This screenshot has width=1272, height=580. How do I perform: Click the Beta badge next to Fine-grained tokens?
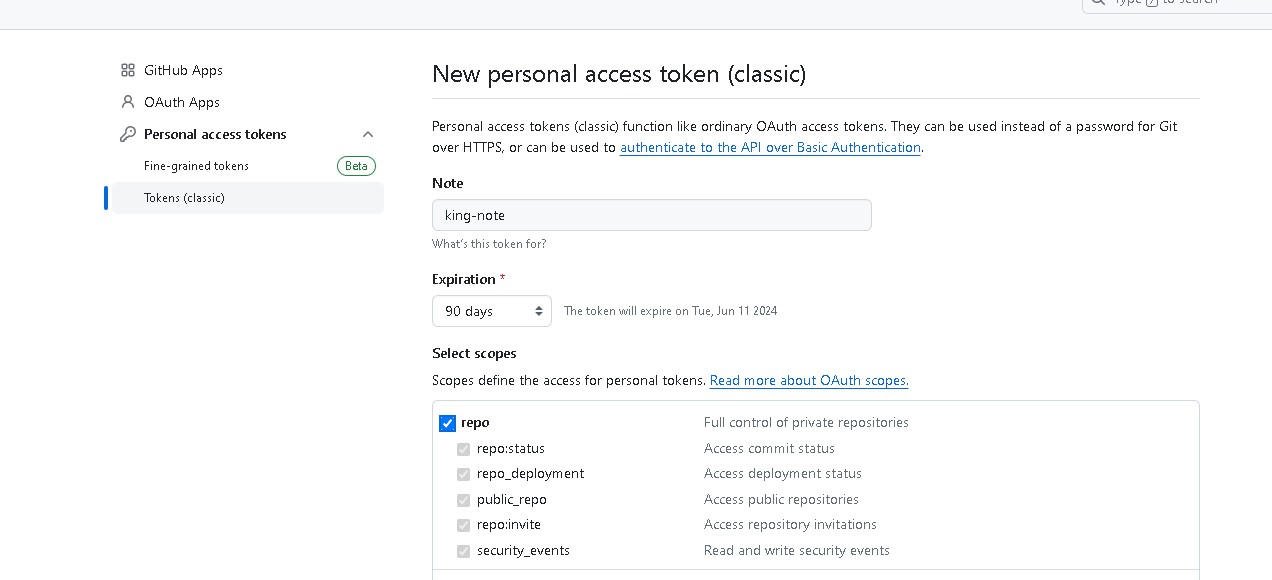[356, 166]
